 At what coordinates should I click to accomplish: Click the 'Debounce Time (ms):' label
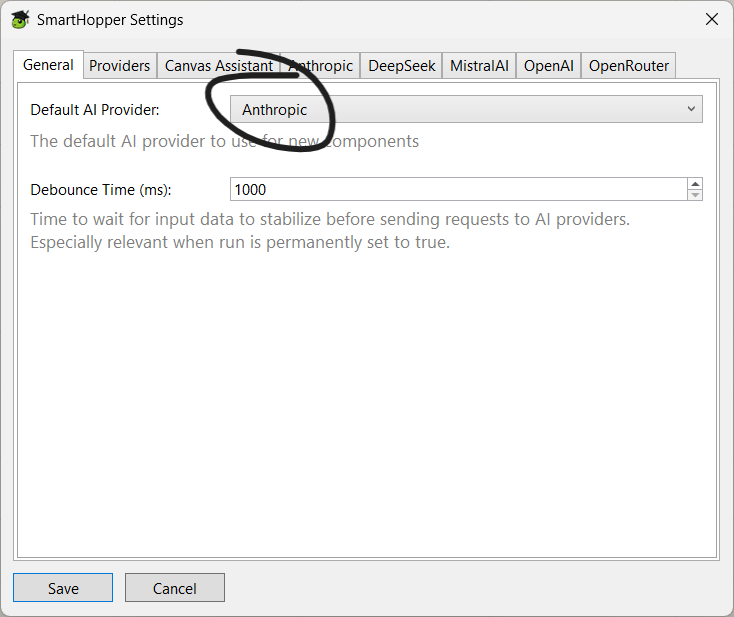101,190
